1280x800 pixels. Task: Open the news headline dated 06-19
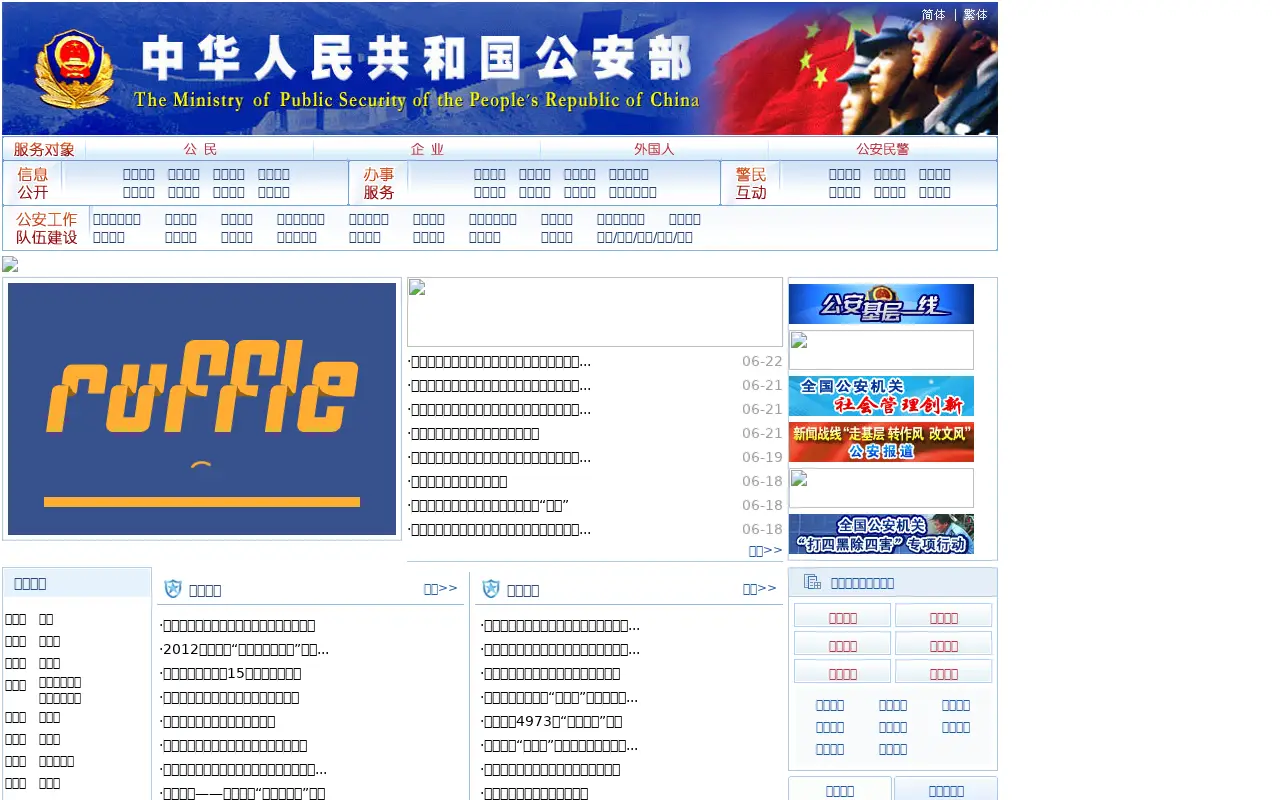(x=499, y=458)
